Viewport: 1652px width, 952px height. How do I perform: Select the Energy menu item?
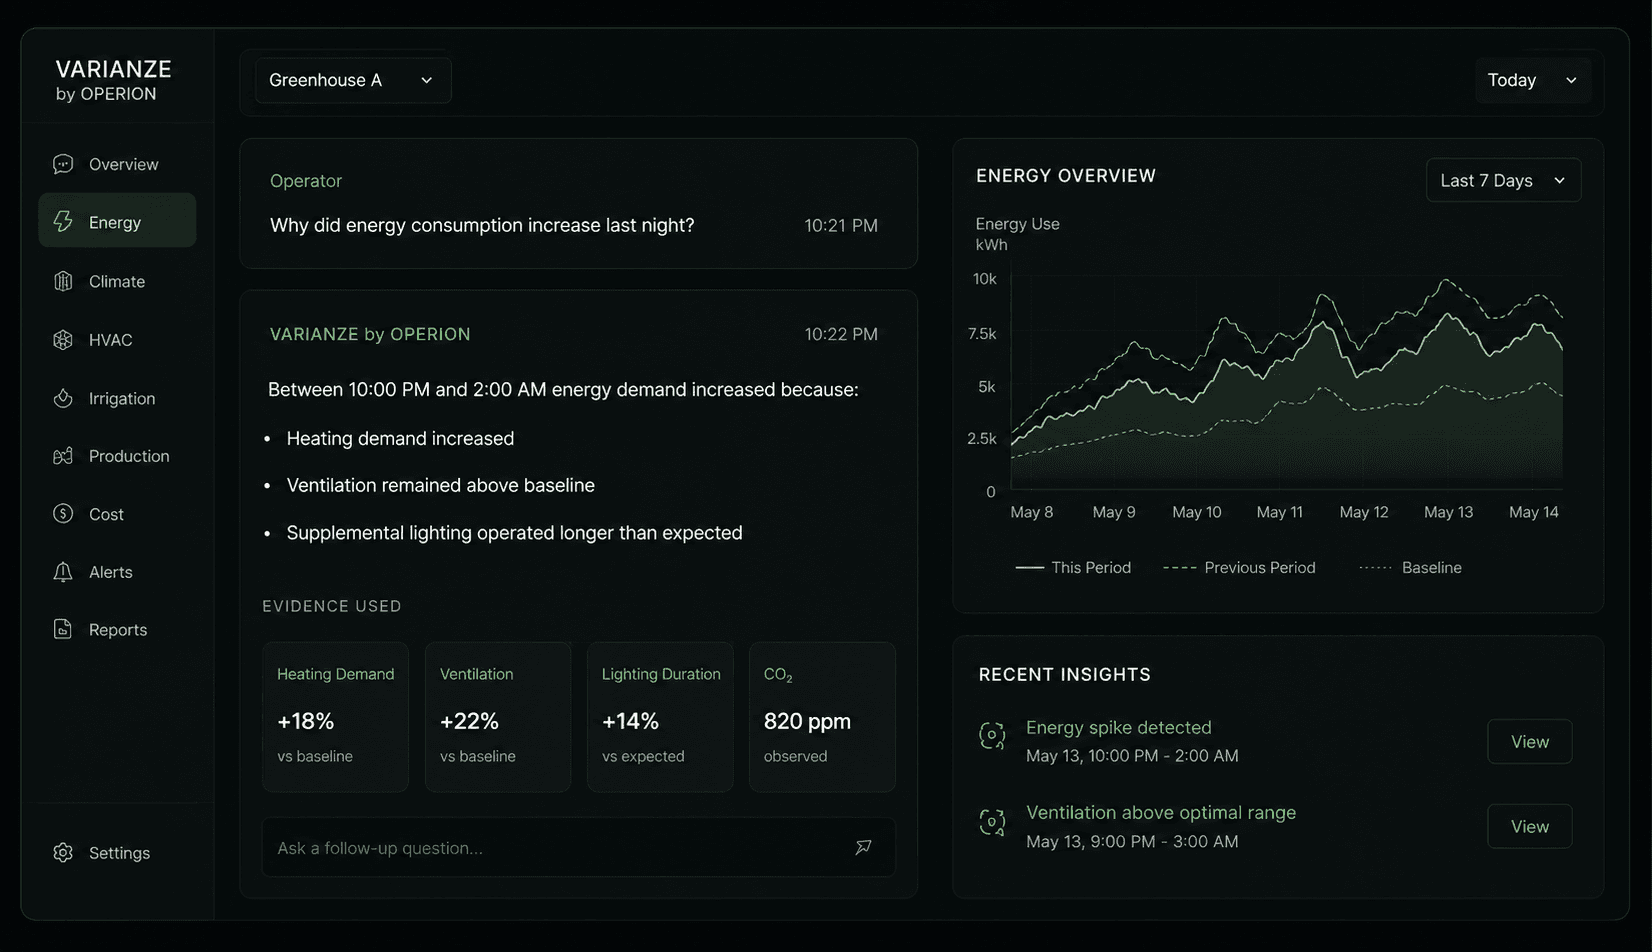click(117, 221)
